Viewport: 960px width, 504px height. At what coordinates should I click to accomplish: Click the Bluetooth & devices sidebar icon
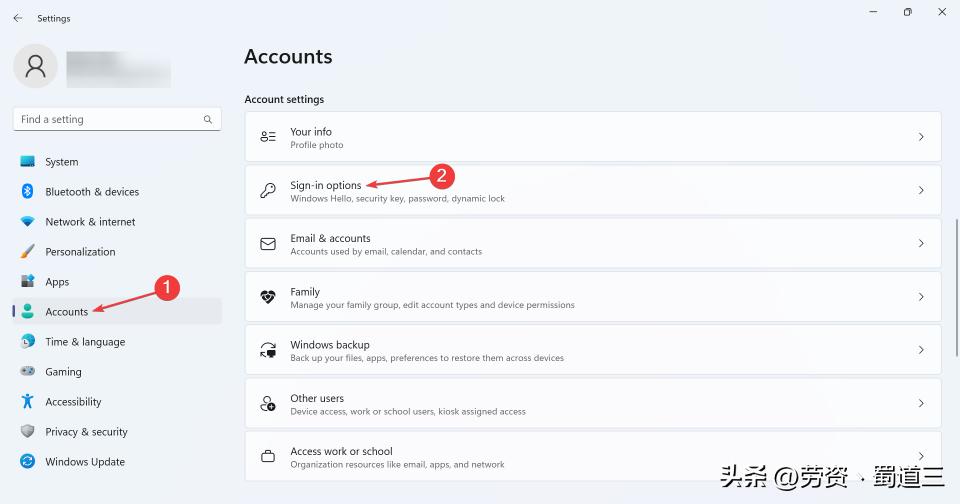click(x=28, y=192)
